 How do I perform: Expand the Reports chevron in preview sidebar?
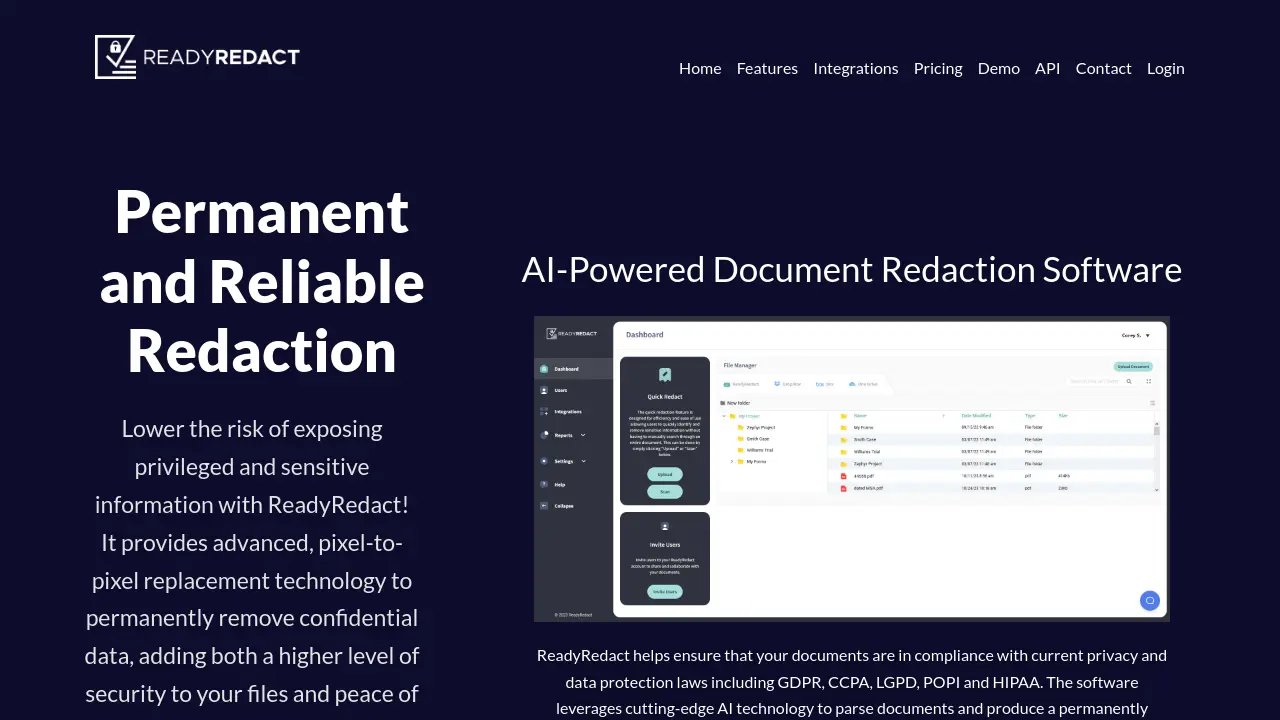583,435
